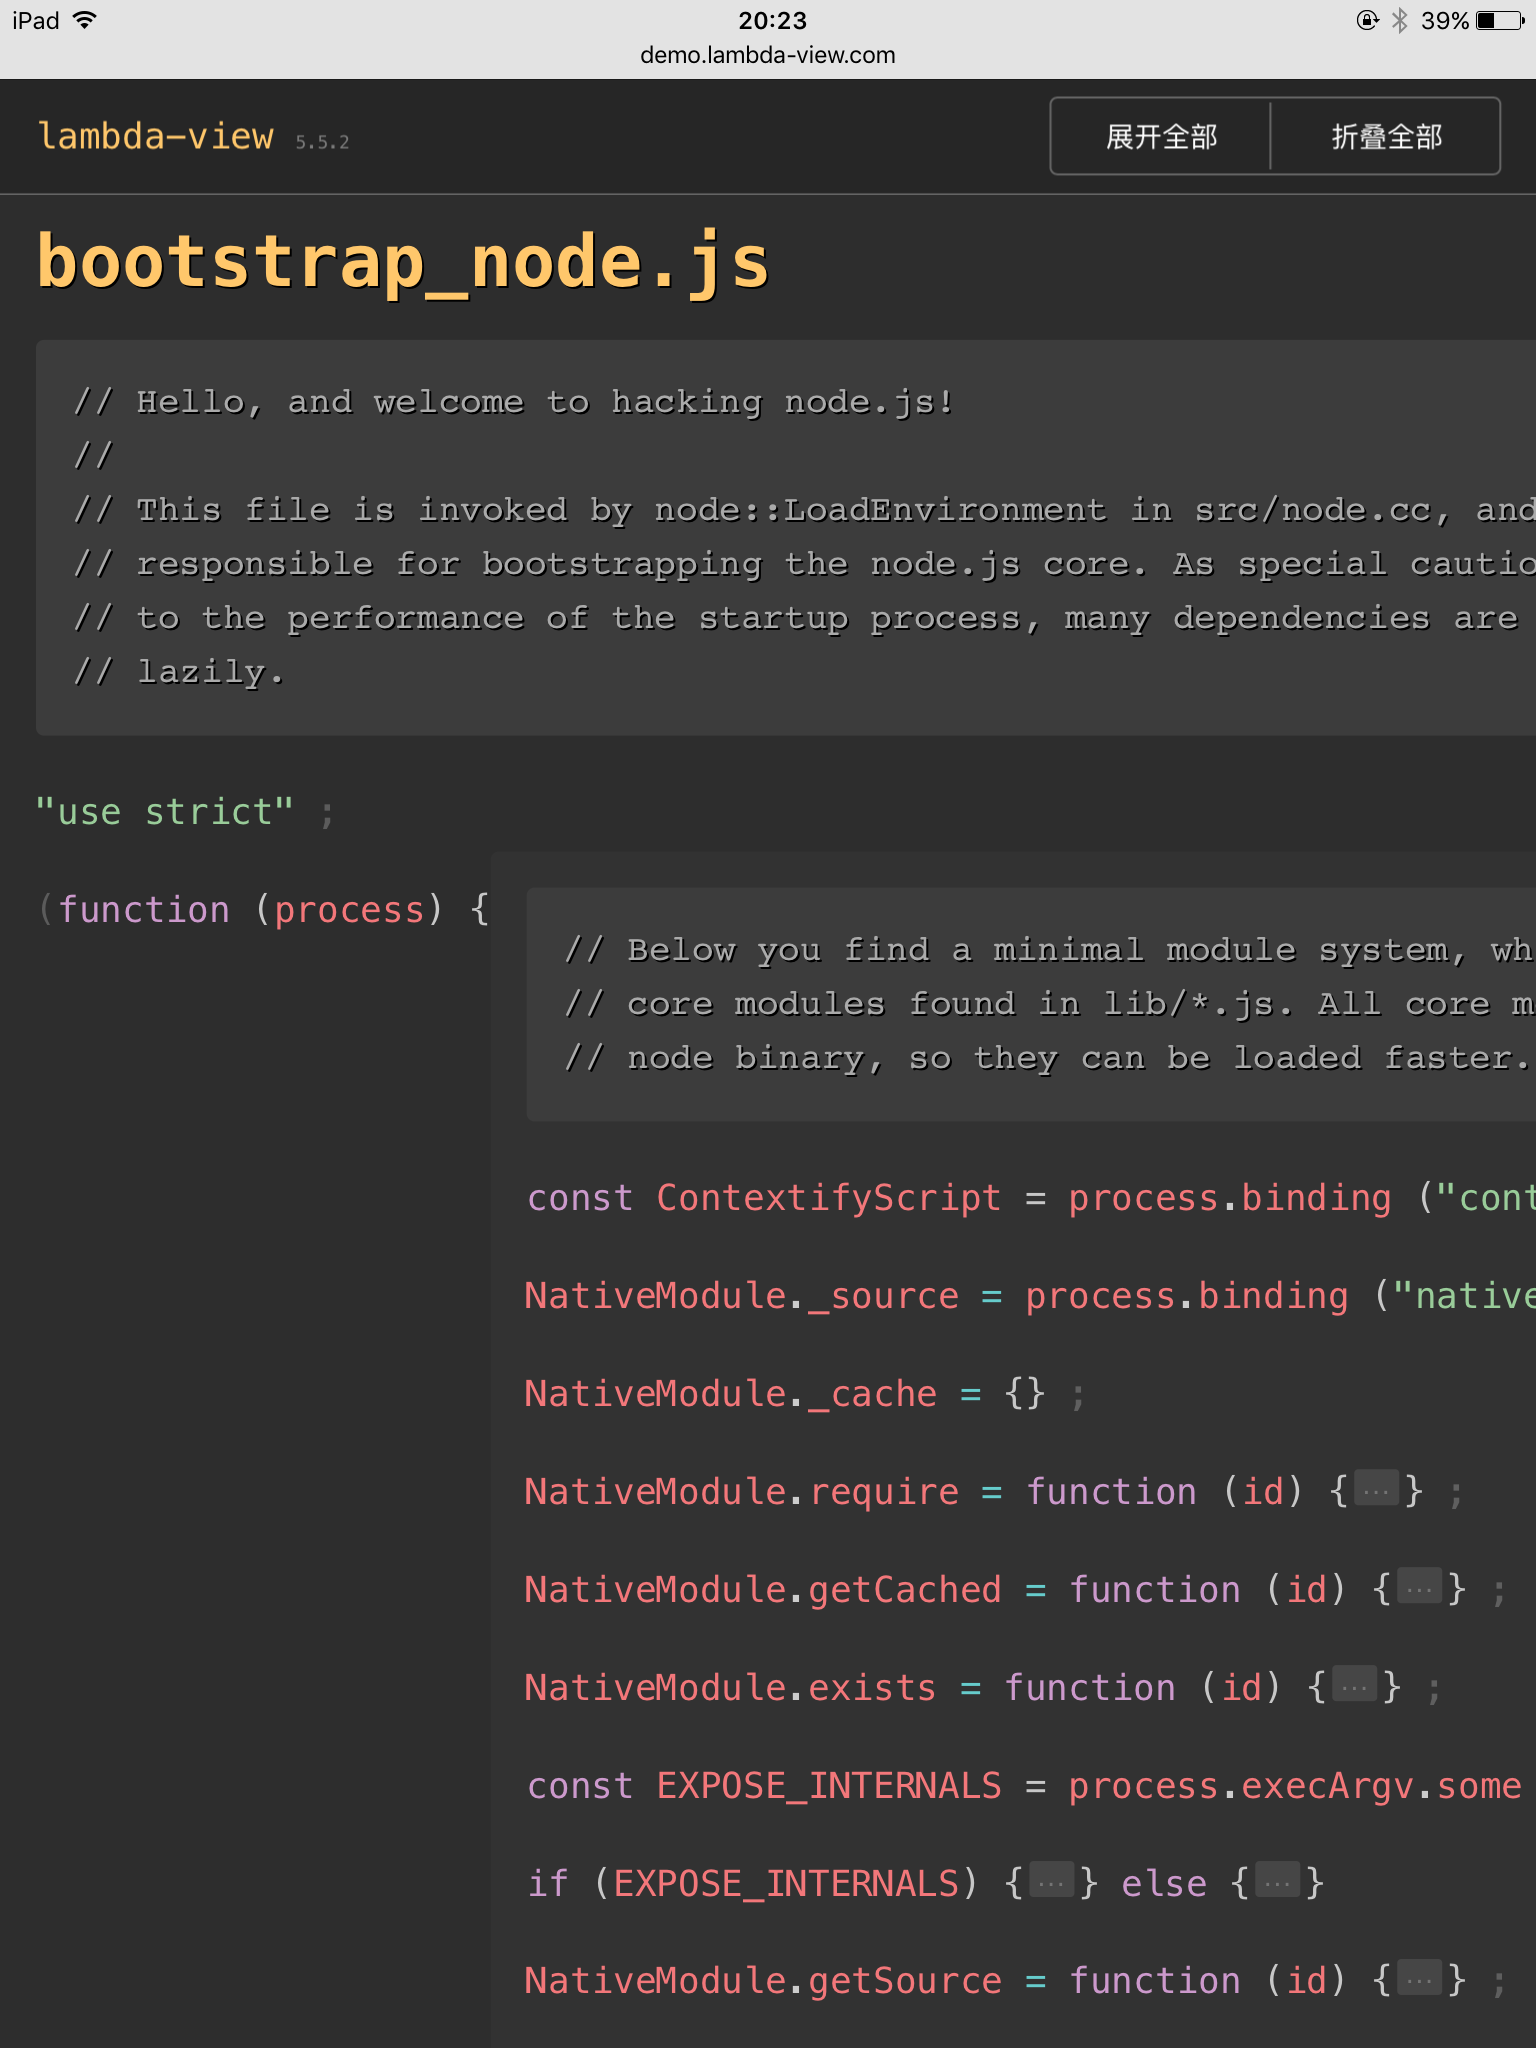Expand the else block body
The height and width of the screenshot is (2048, 1536).
[1278, 1882]
